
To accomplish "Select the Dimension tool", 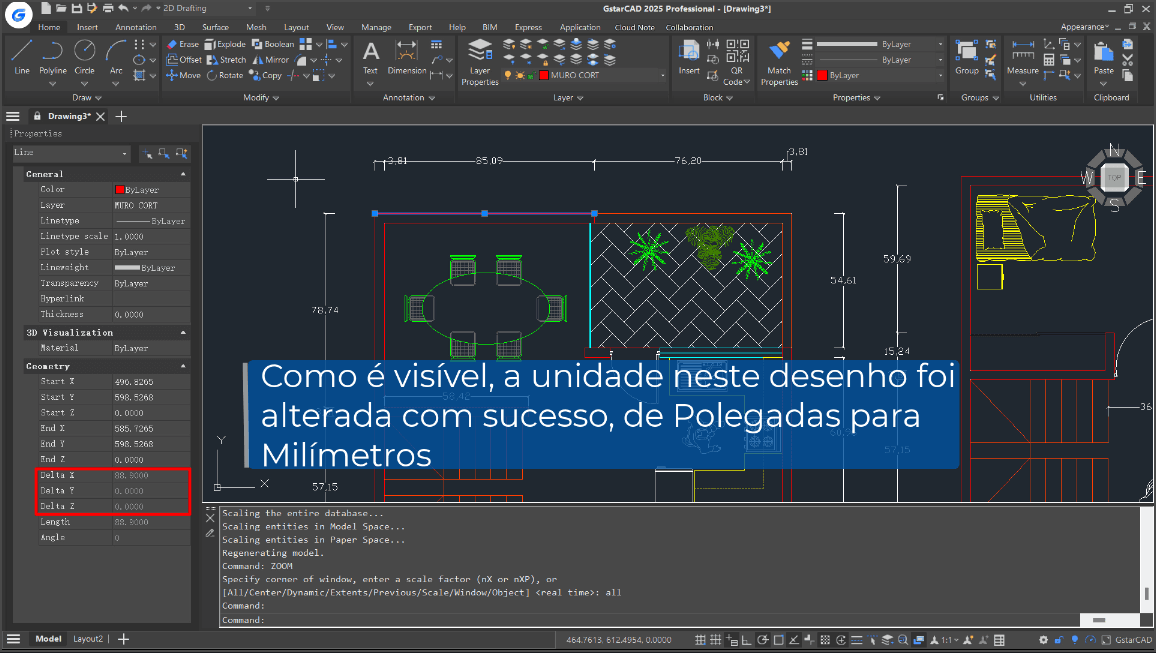I will pyautogui.click(x=406, y=57).
